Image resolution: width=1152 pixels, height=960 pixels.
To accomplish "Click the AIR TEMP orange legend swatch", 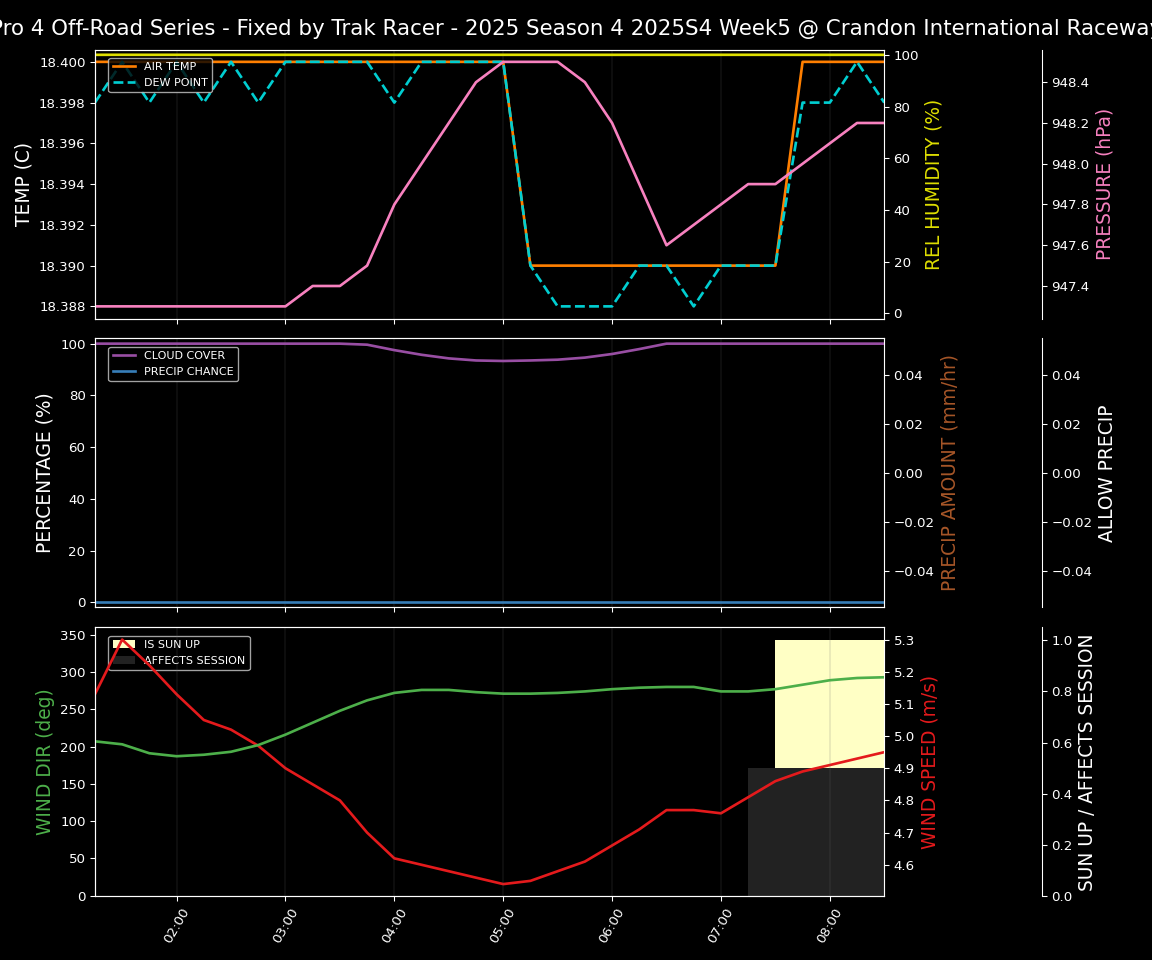I will [125, 67].
